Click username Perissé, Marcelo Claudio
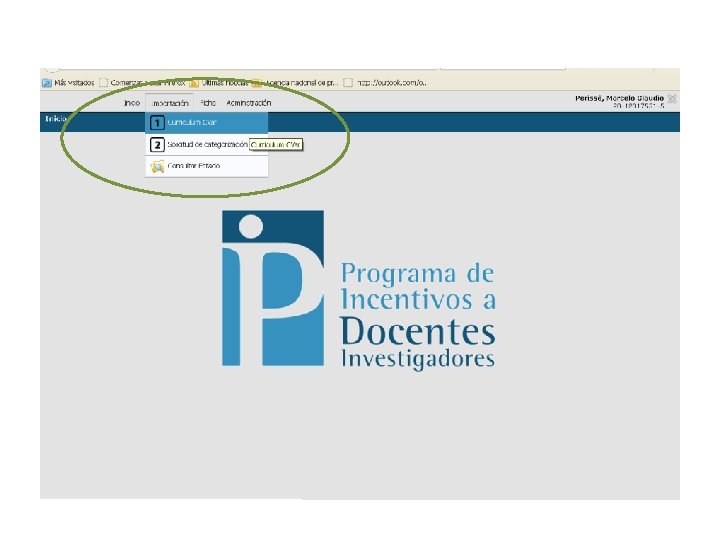Viewport: 720px width, 540px height. coord(619,98)
